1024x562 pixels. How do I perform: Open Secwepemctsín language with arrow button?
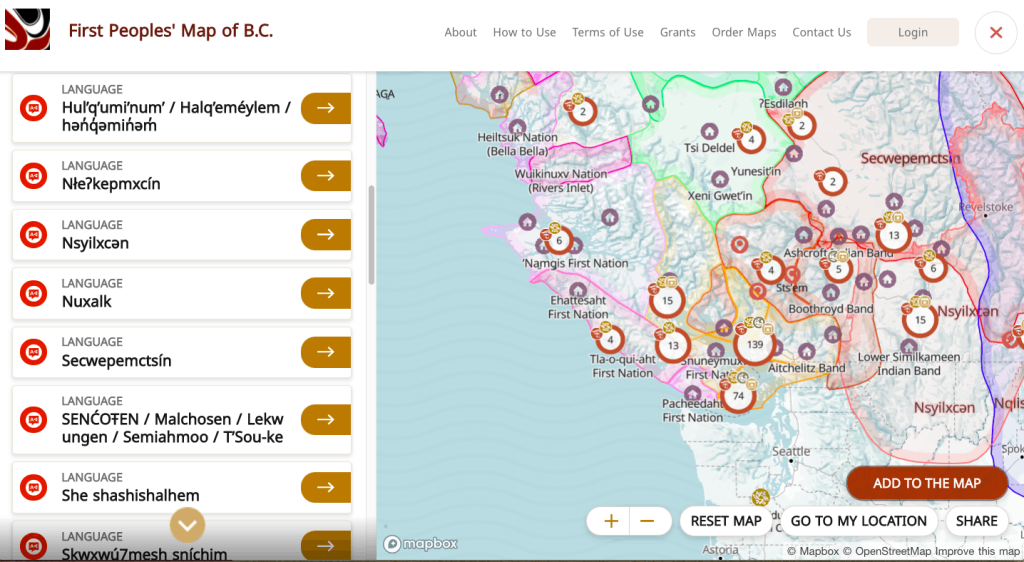pyautogui.click(x=325, y=352)
